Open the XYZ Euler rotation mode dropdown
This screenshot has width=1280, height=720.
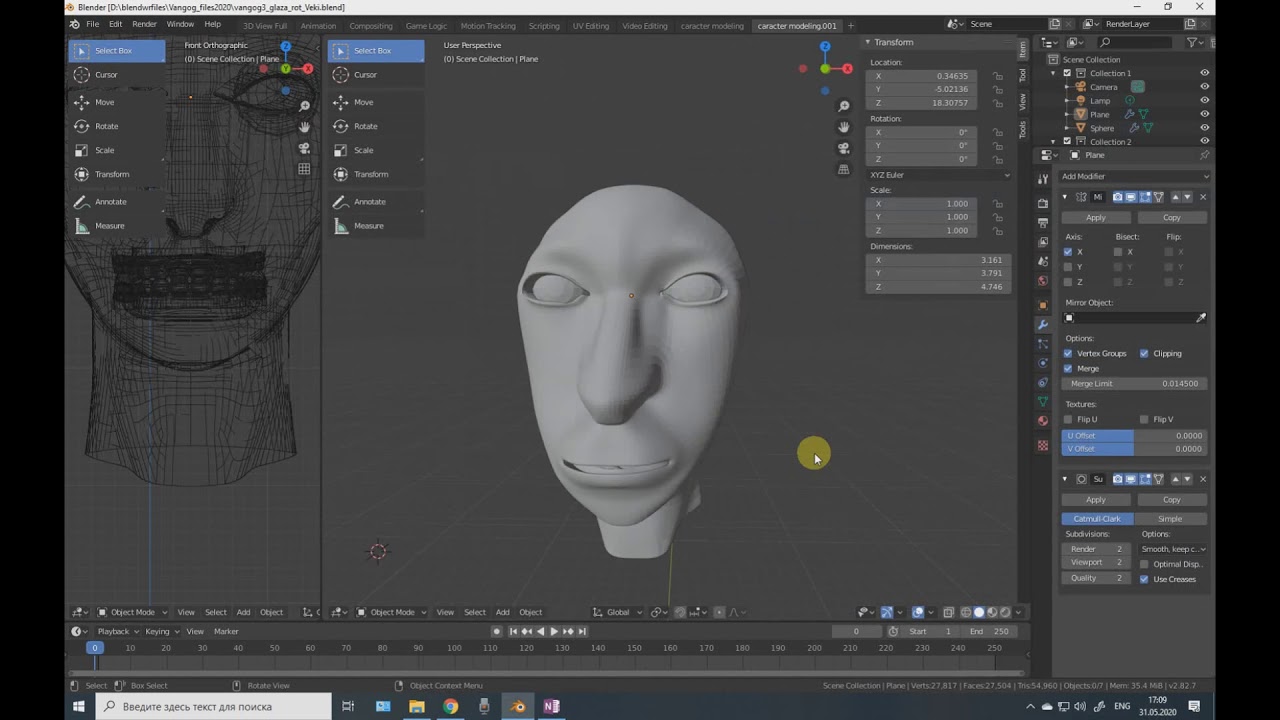(x=939, y=175)
